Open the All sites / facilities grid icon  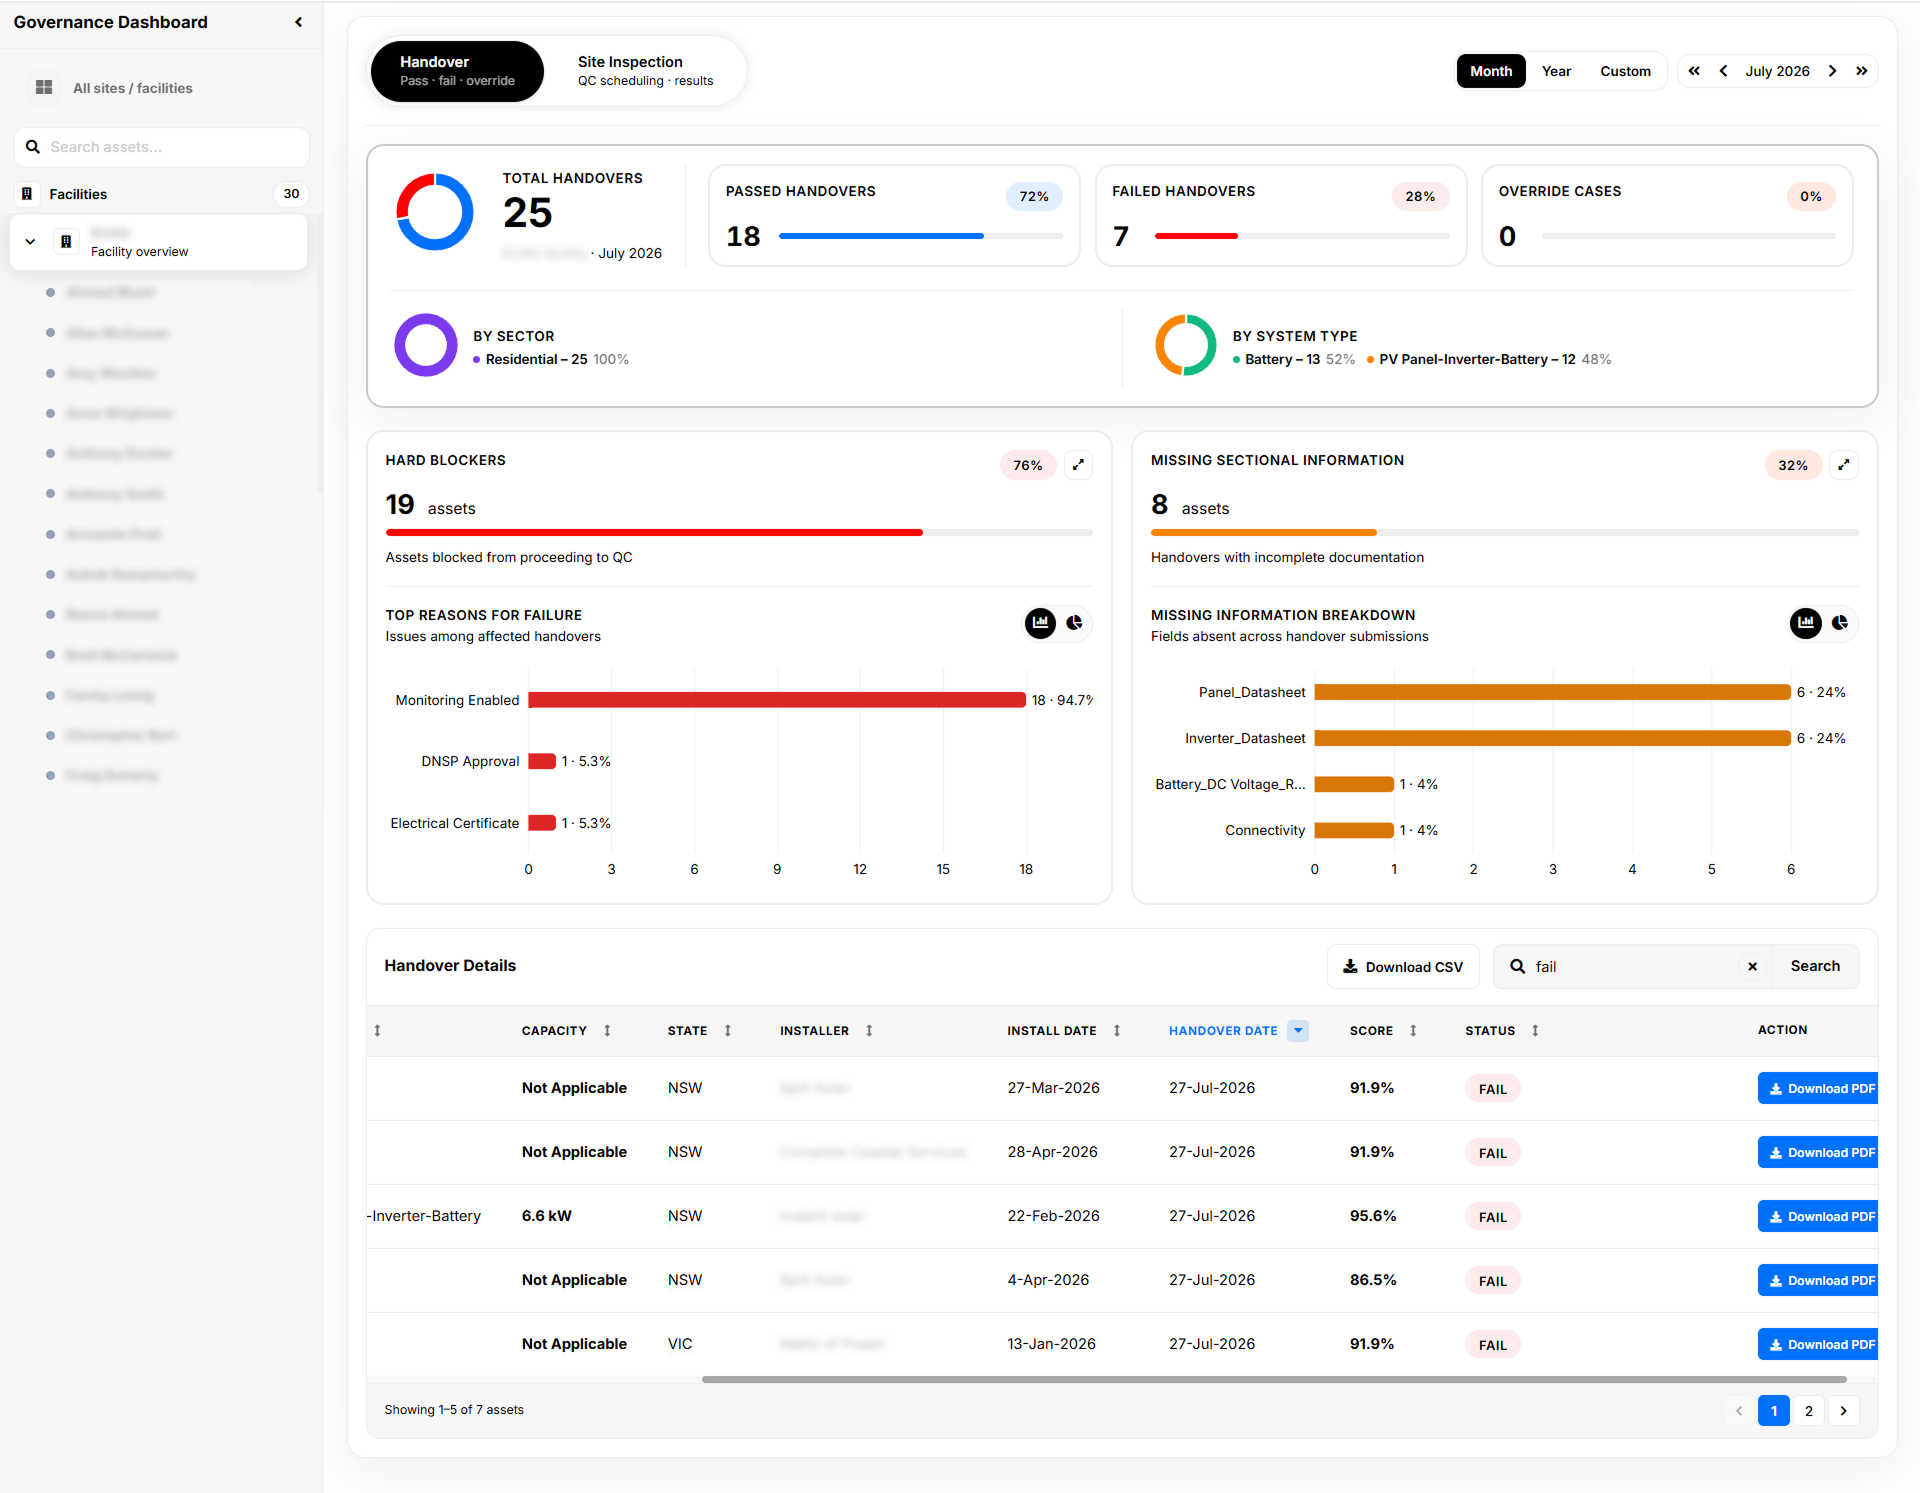[44, 88]
